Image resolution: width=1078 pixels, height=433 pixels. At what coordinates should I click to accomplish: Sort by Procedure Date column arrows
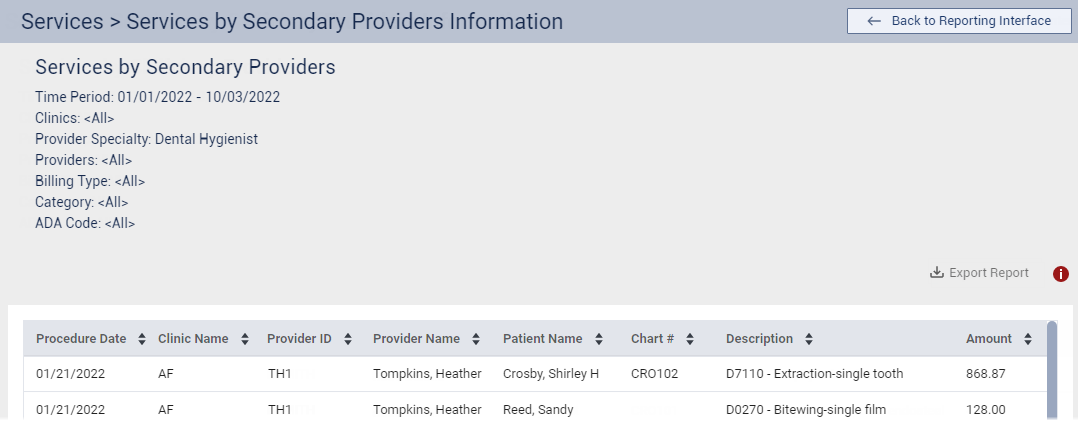[x=142, y=339]
